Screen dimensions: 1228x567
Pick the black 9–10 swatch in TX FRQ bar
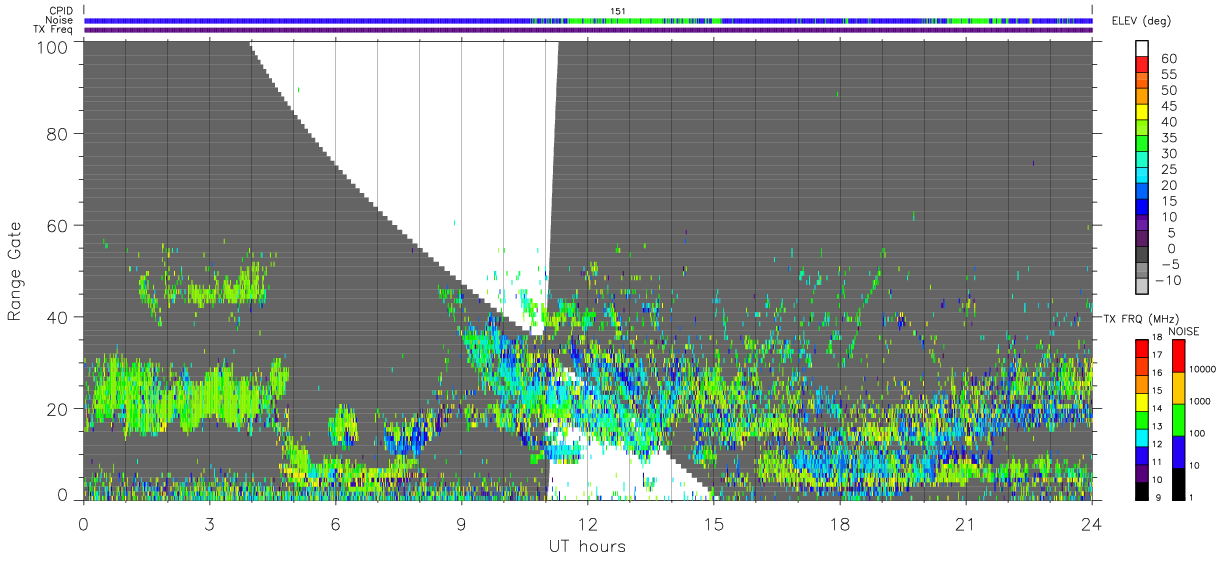coord(1143,489)
